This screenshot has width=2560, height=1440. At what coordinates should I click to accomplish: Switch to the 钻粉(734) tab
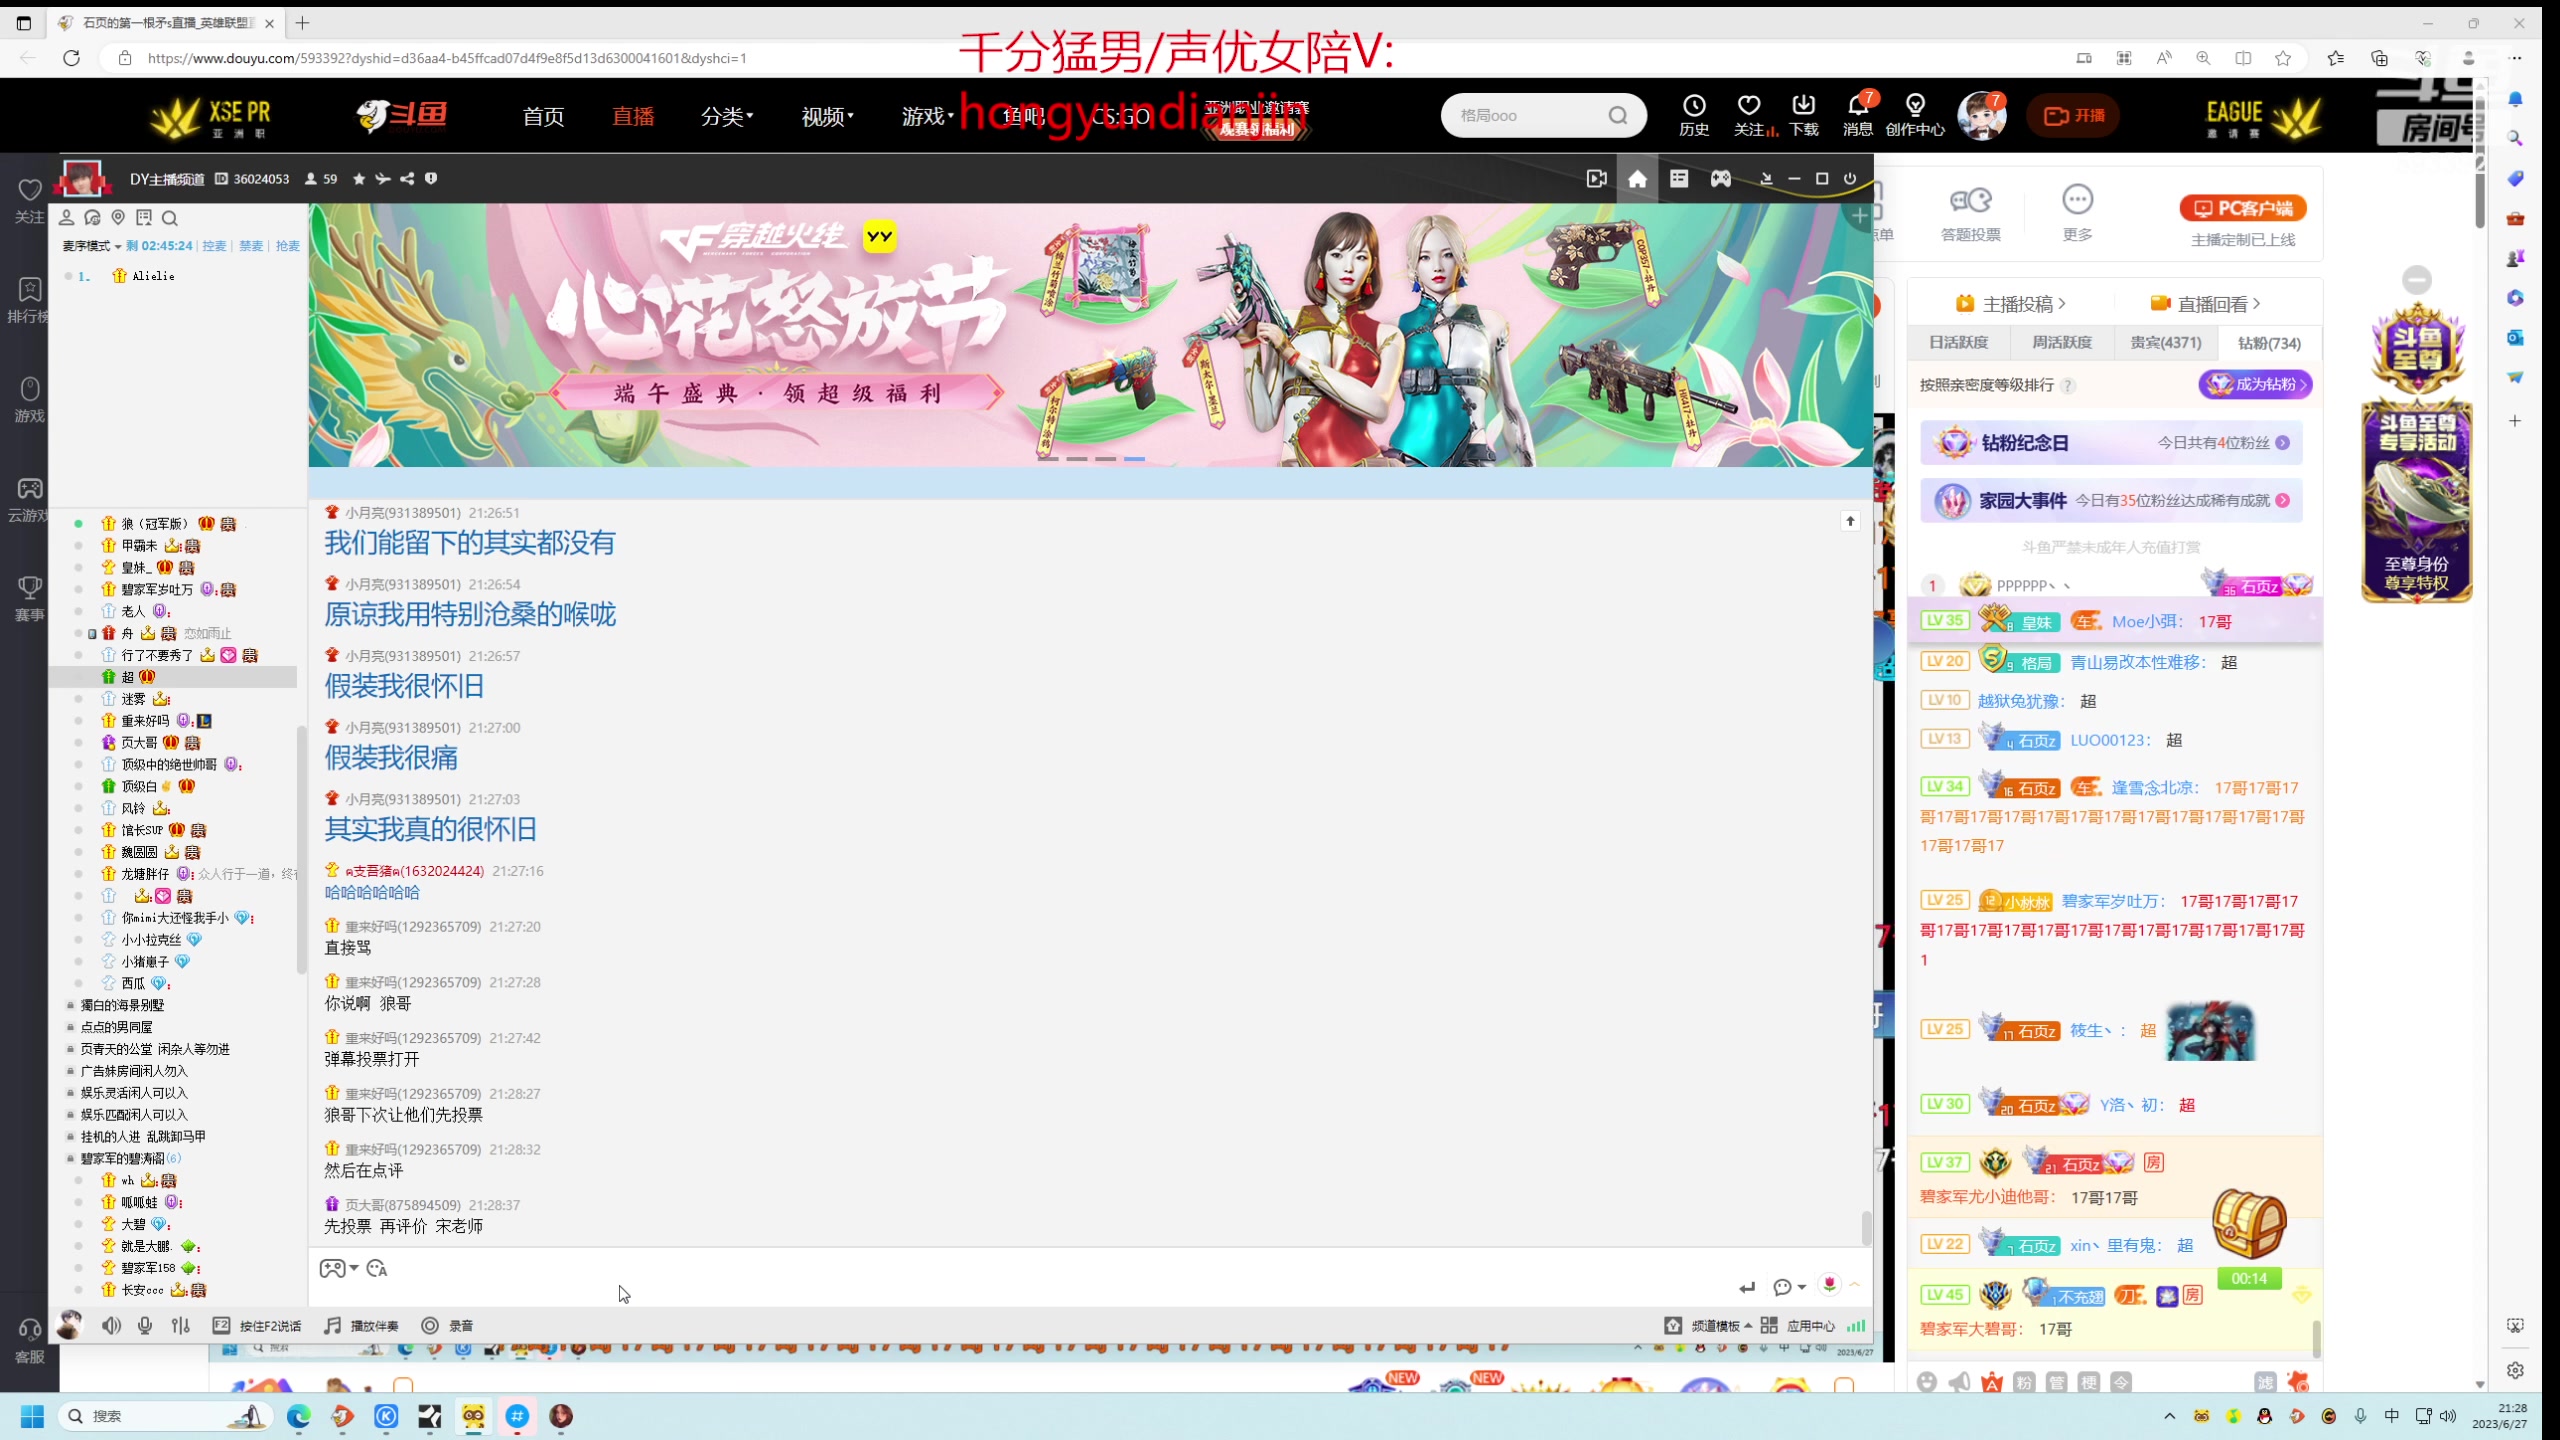click(2269, 343)
